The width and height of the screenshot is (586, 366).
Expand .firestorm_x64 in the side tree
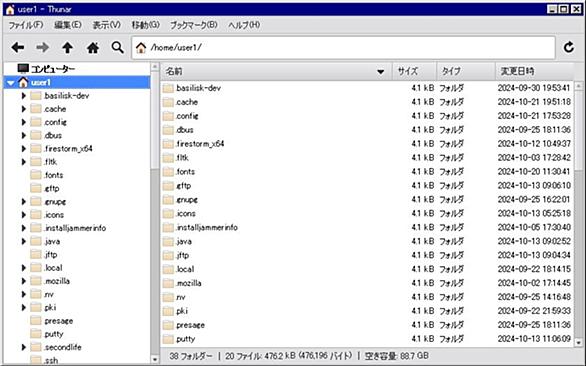point(24,149)
